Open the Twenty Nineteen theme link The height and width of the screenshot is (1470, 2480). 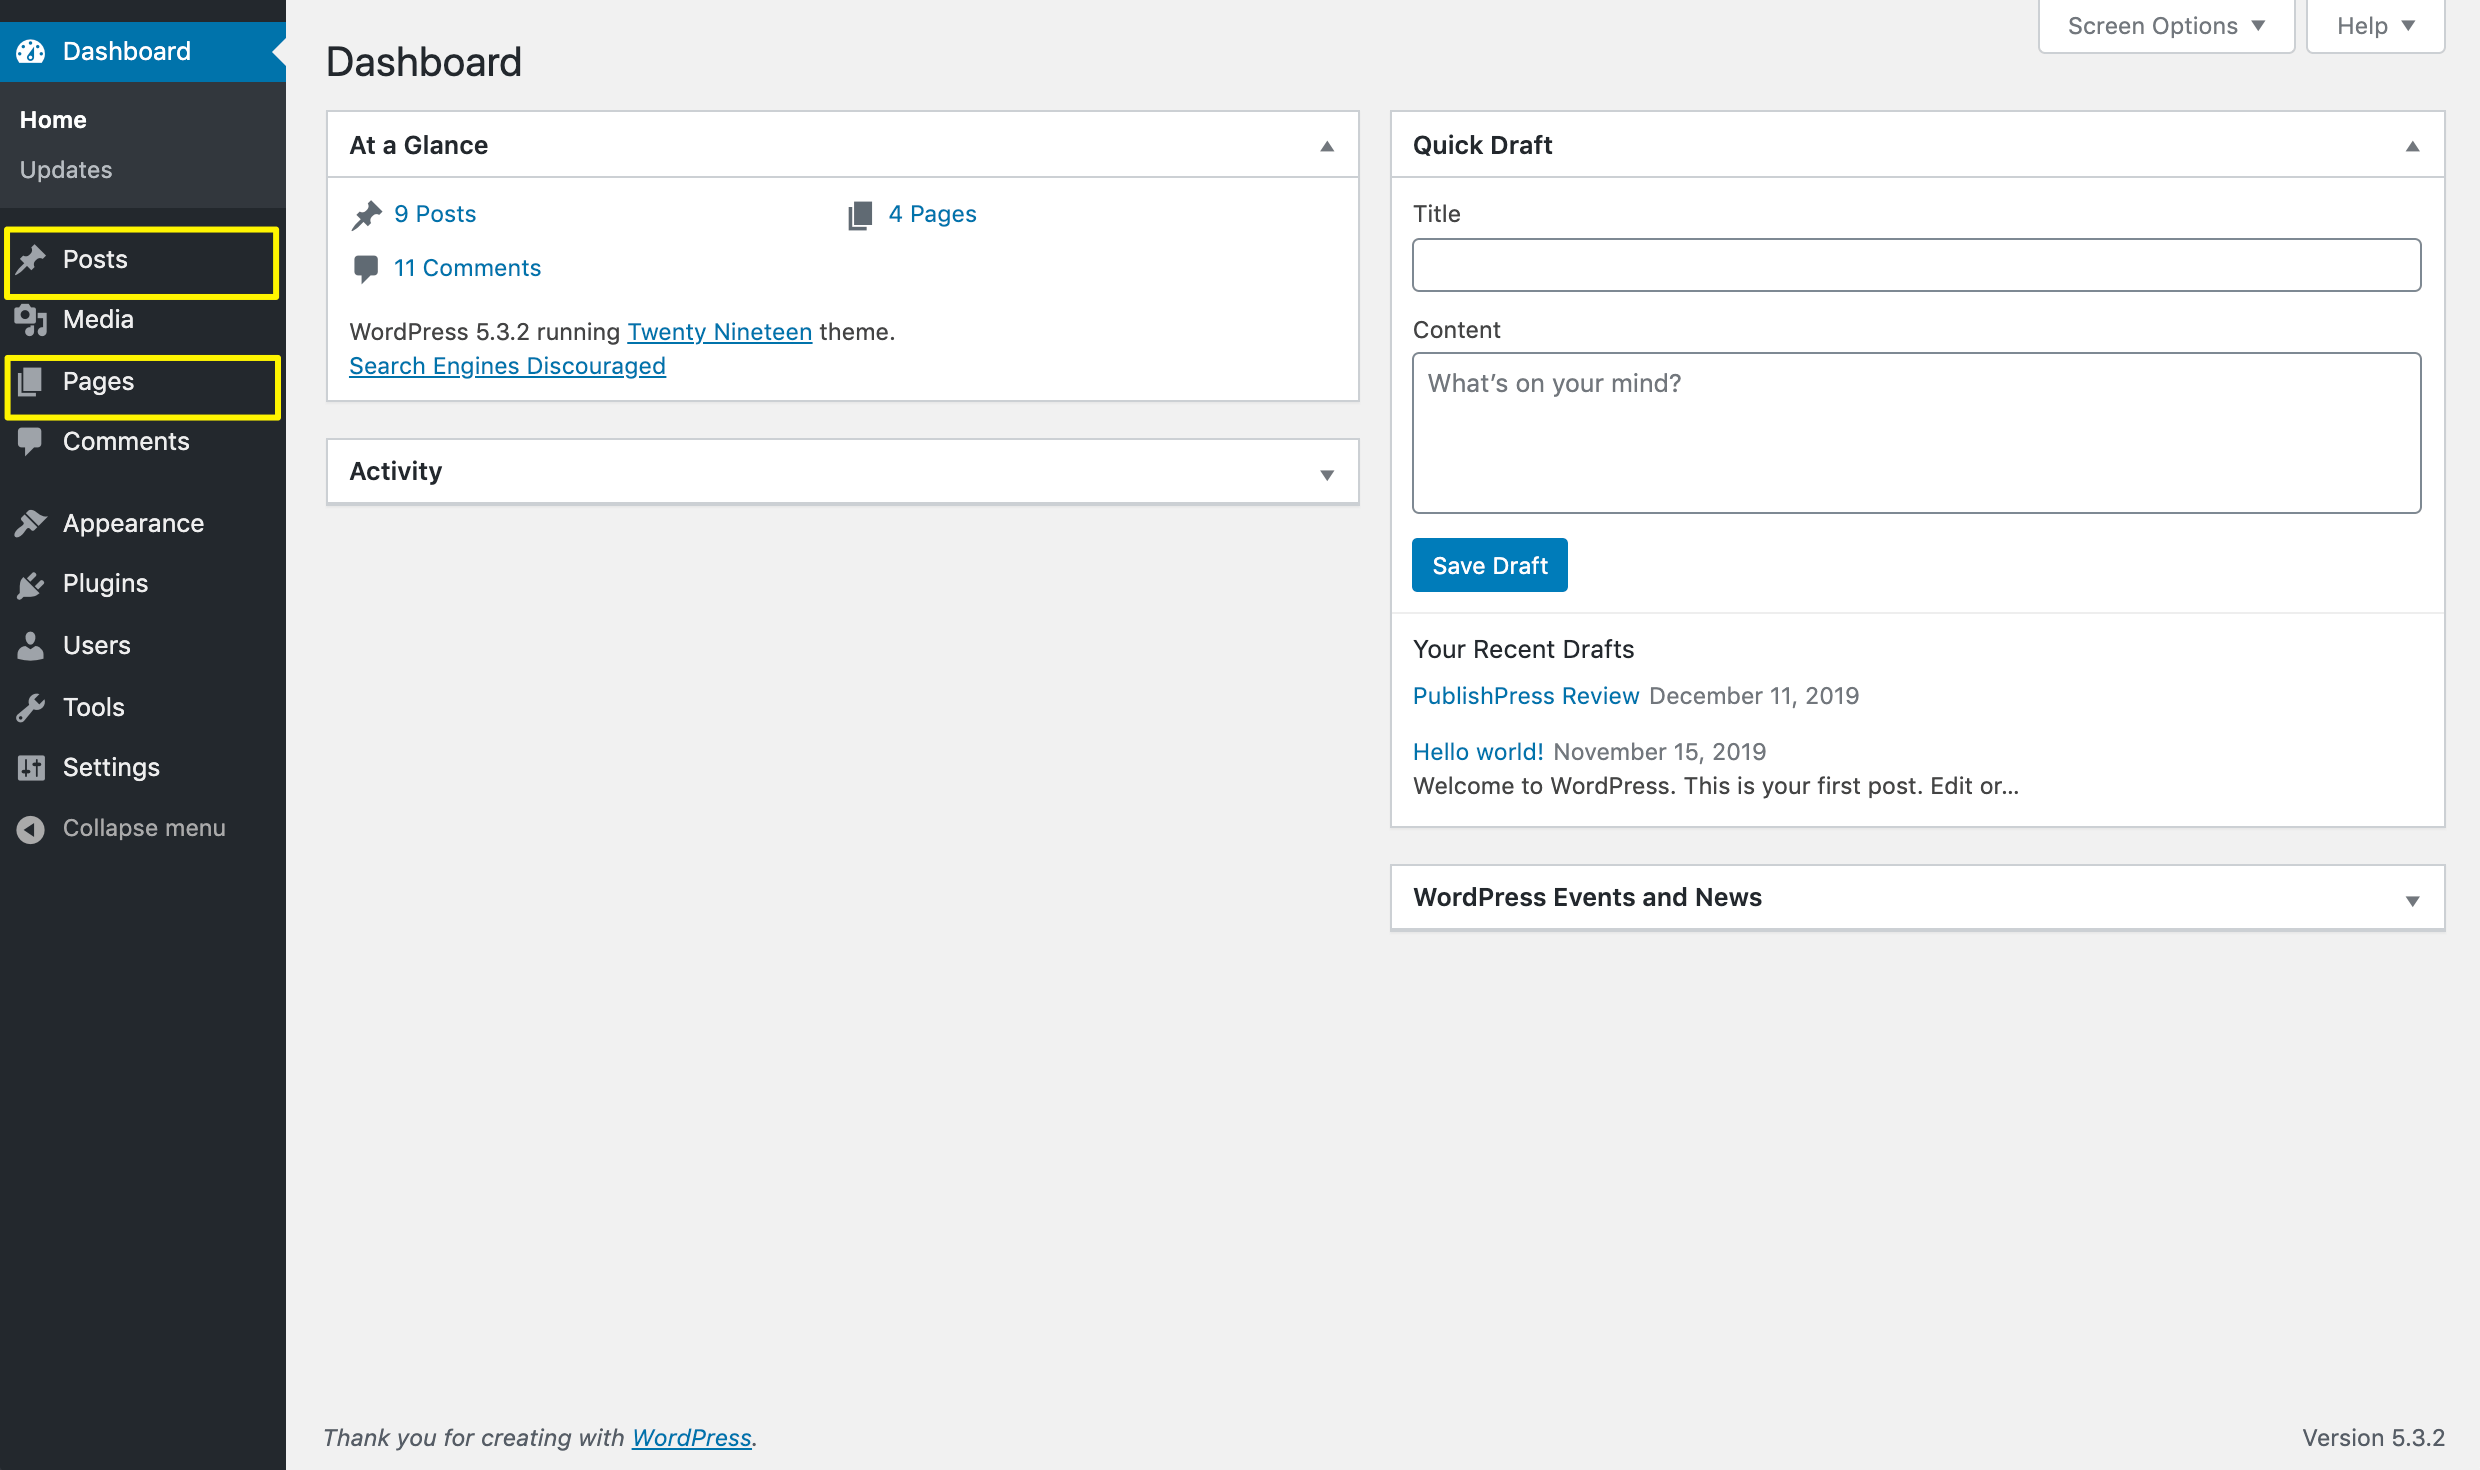(719, 332)
